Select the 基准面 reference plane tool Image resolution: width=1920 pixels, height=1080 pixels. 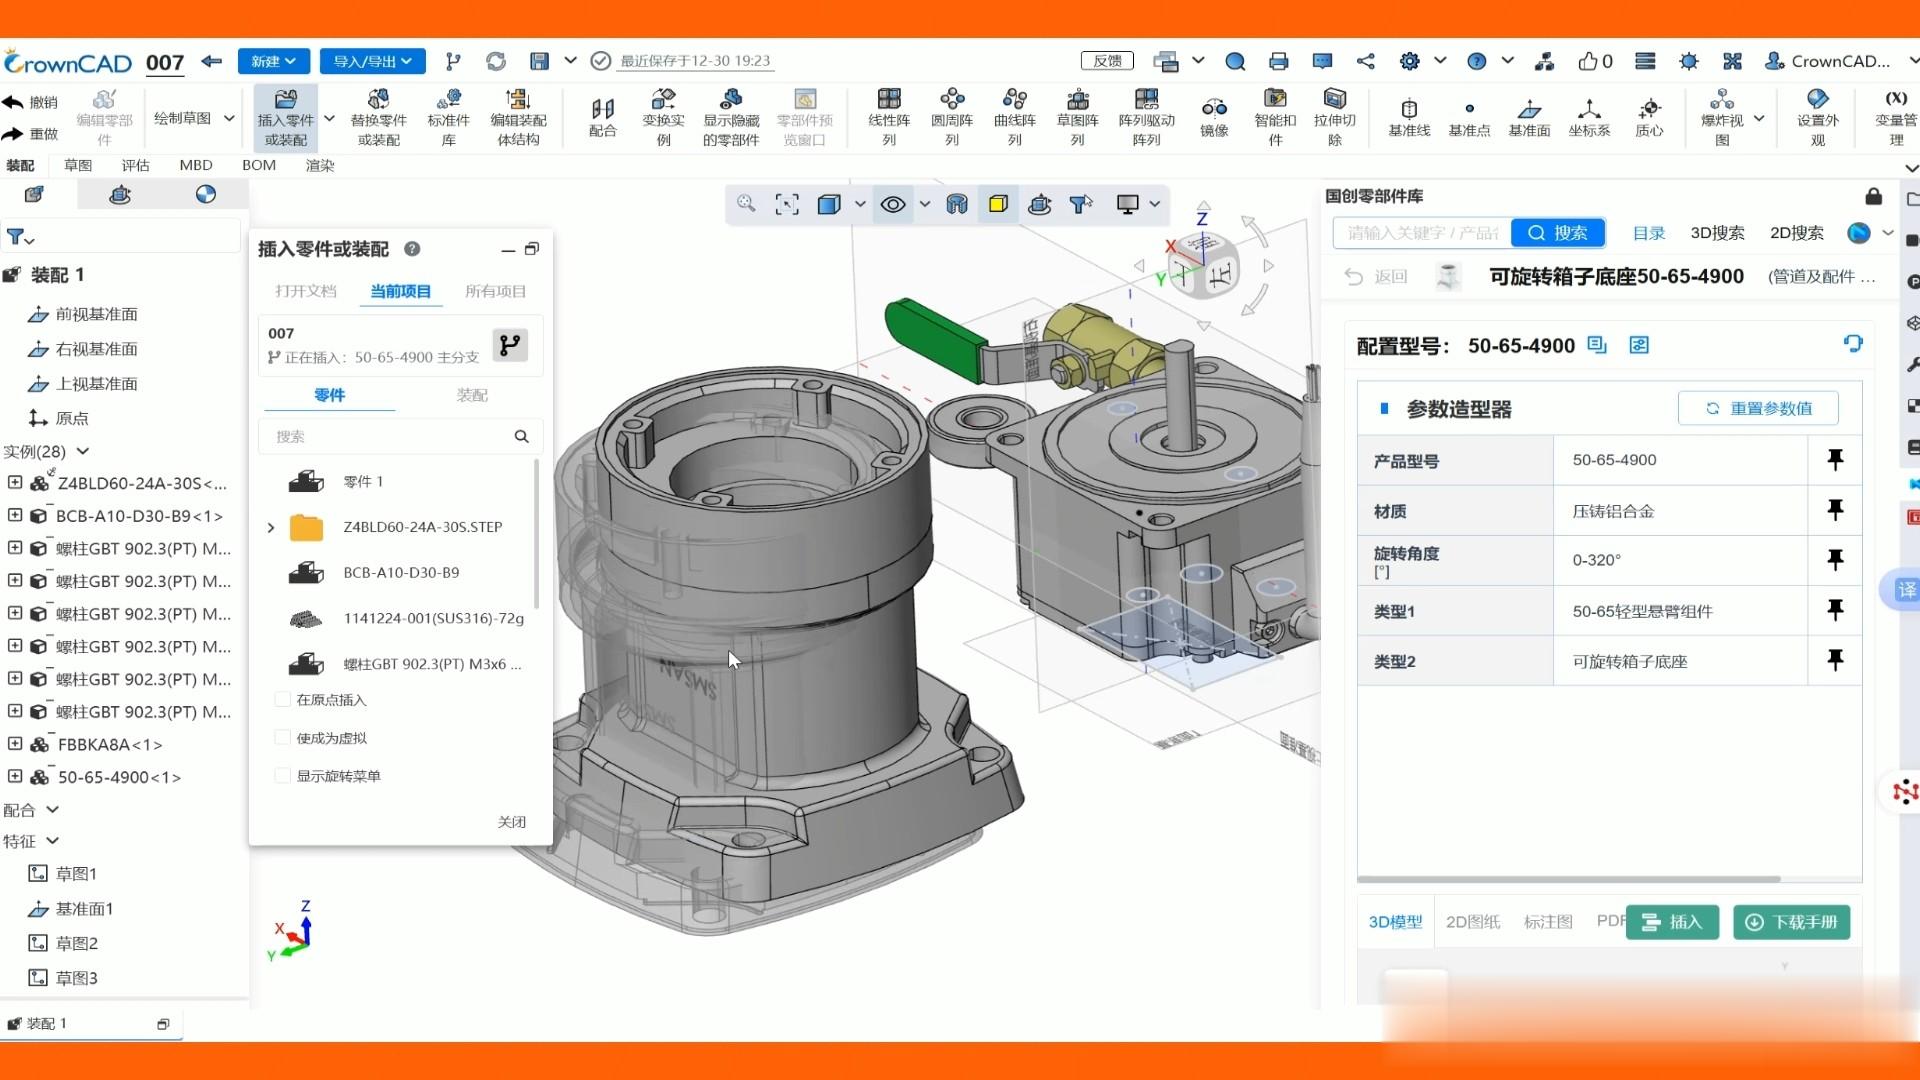coord(1529,110)
